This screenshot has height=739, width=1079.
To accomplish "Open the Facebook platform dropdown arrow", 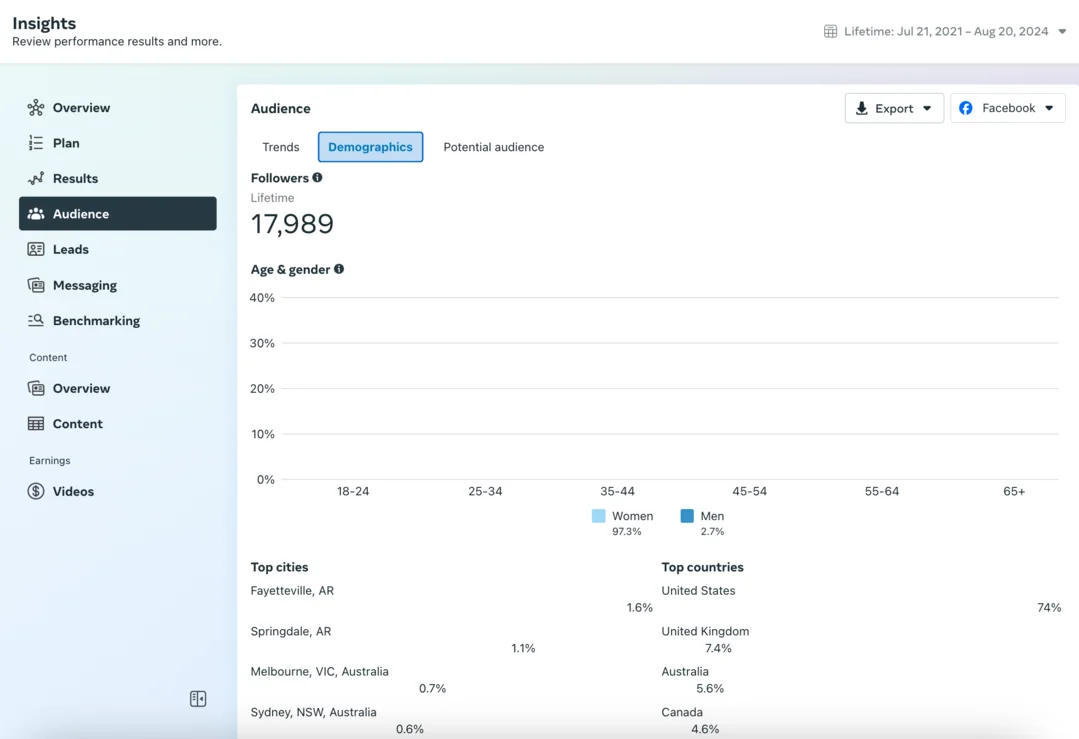I will click(1049, 108).
